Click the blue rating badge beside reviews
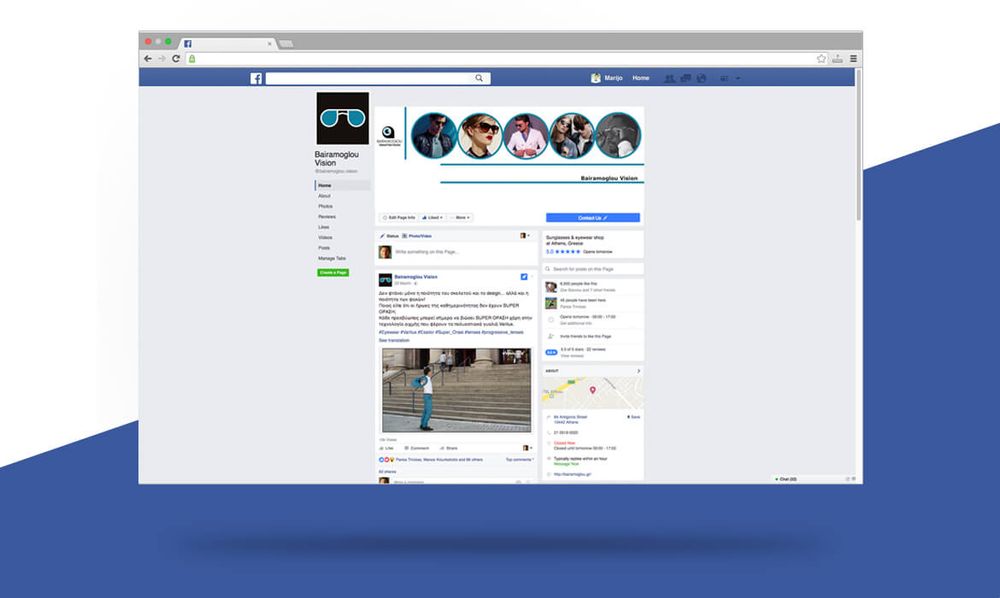 [551, 352]
